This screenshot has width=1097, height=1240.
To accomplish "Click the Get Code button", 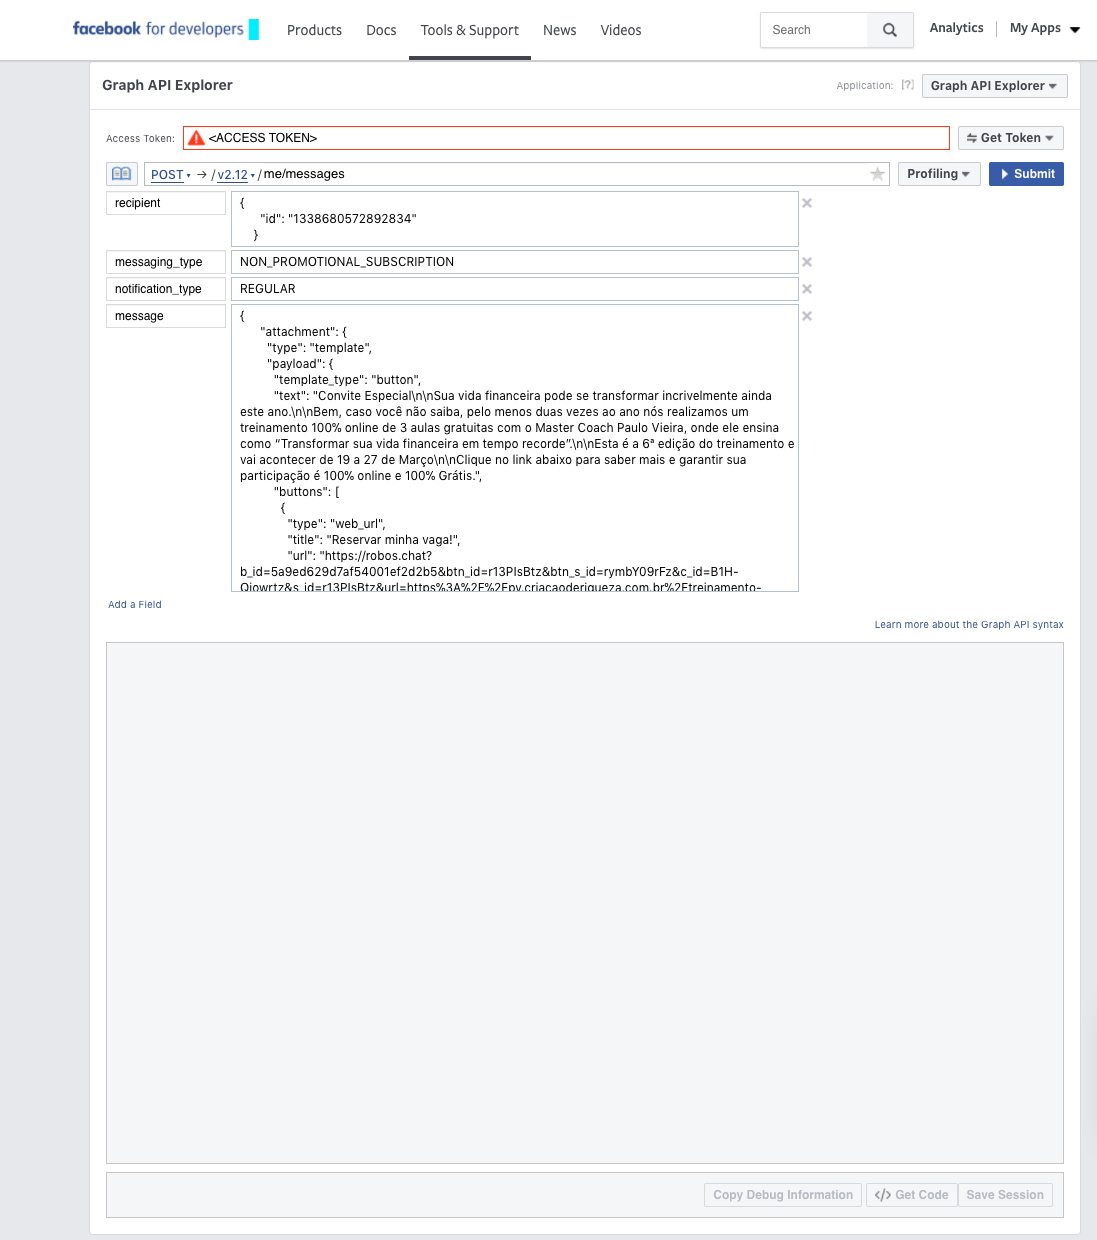I will tap(912, 1195).
